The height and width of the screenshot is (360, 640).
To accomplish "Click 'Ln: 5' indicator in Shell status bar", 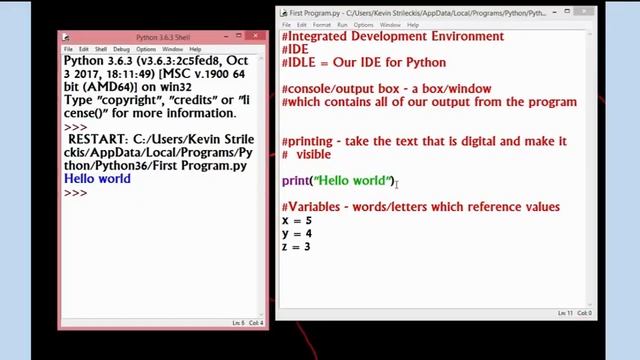I will [x=238, y=323].
